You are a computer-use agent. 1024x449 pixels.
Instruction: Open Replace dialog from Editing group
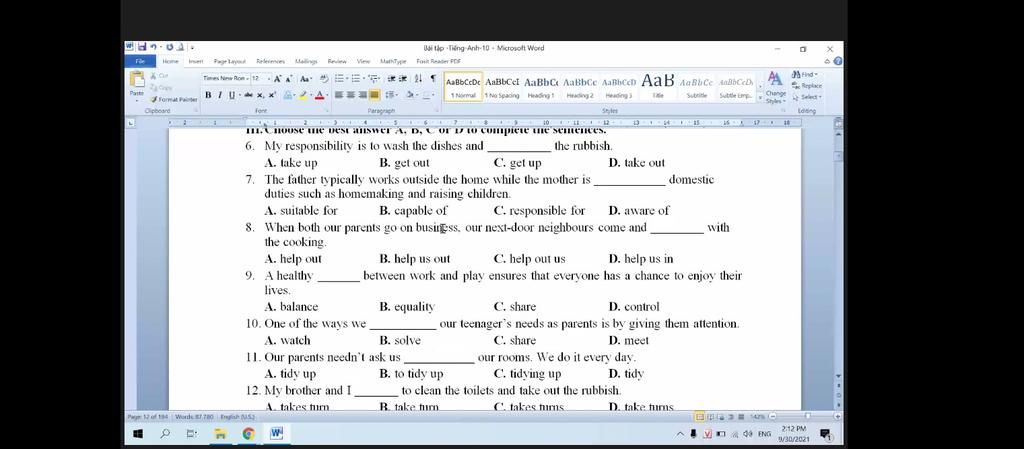pos(807,85)
